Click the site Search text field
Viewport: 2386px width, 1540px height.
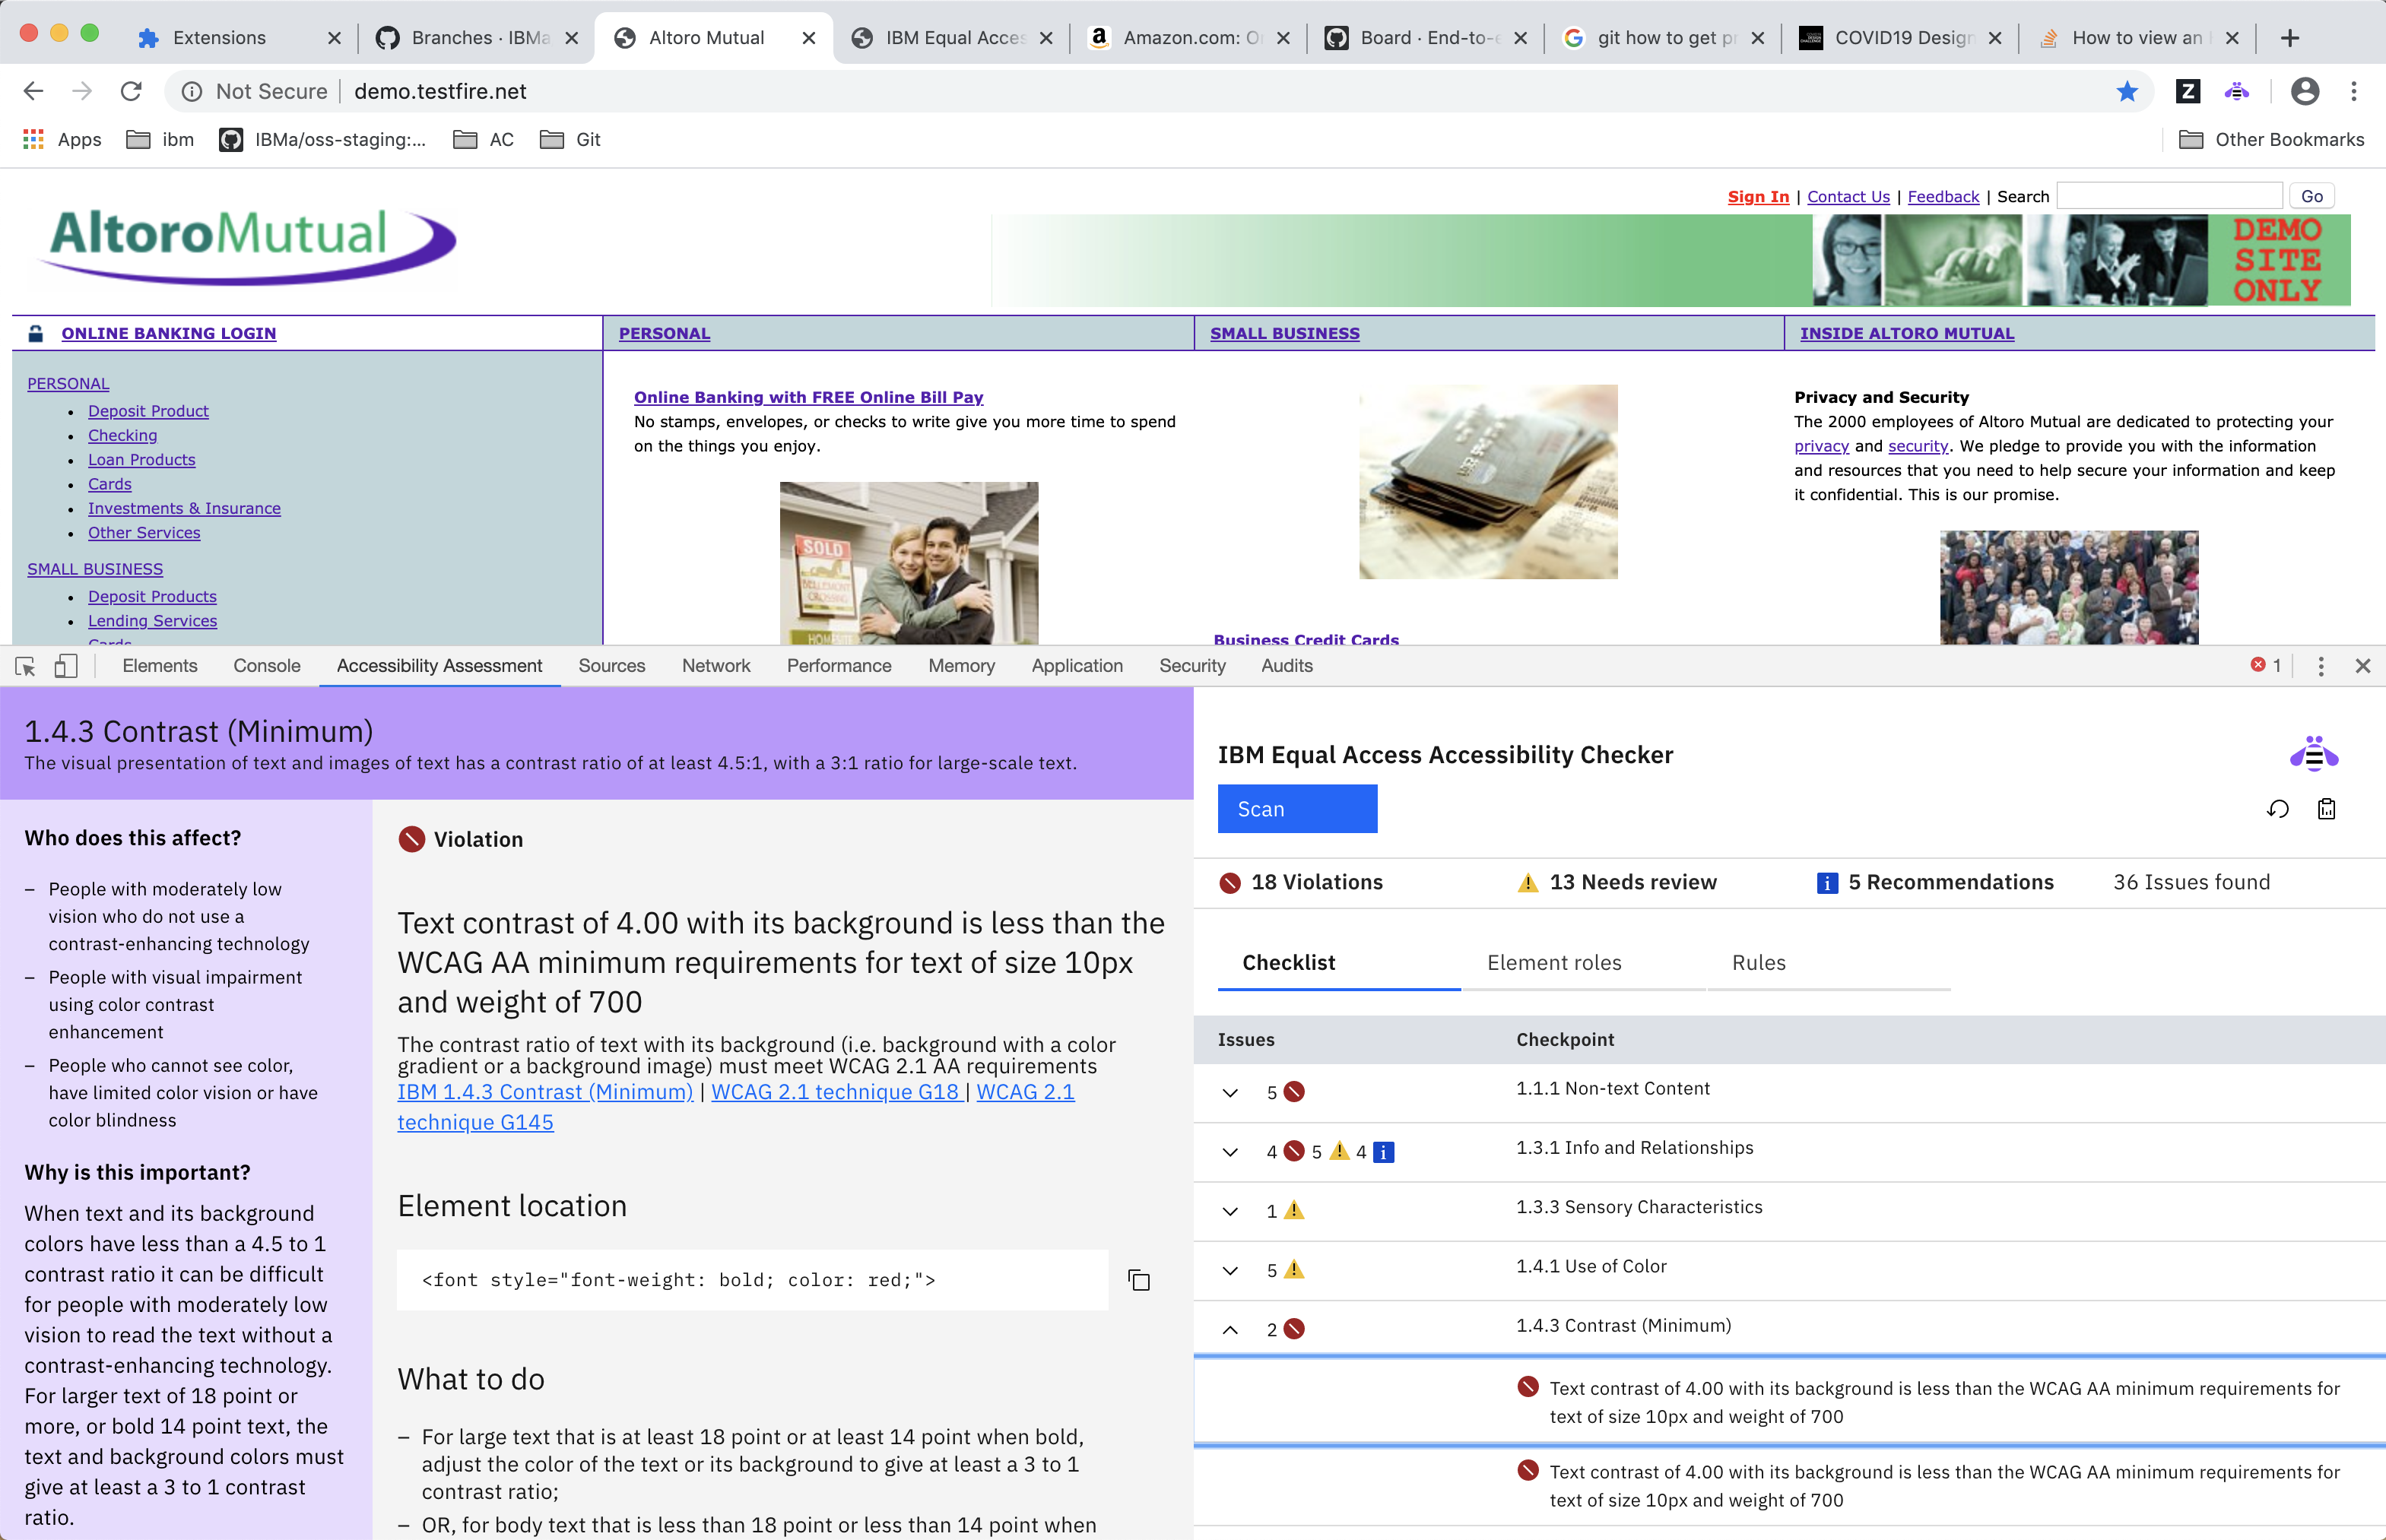(2169, 196)
